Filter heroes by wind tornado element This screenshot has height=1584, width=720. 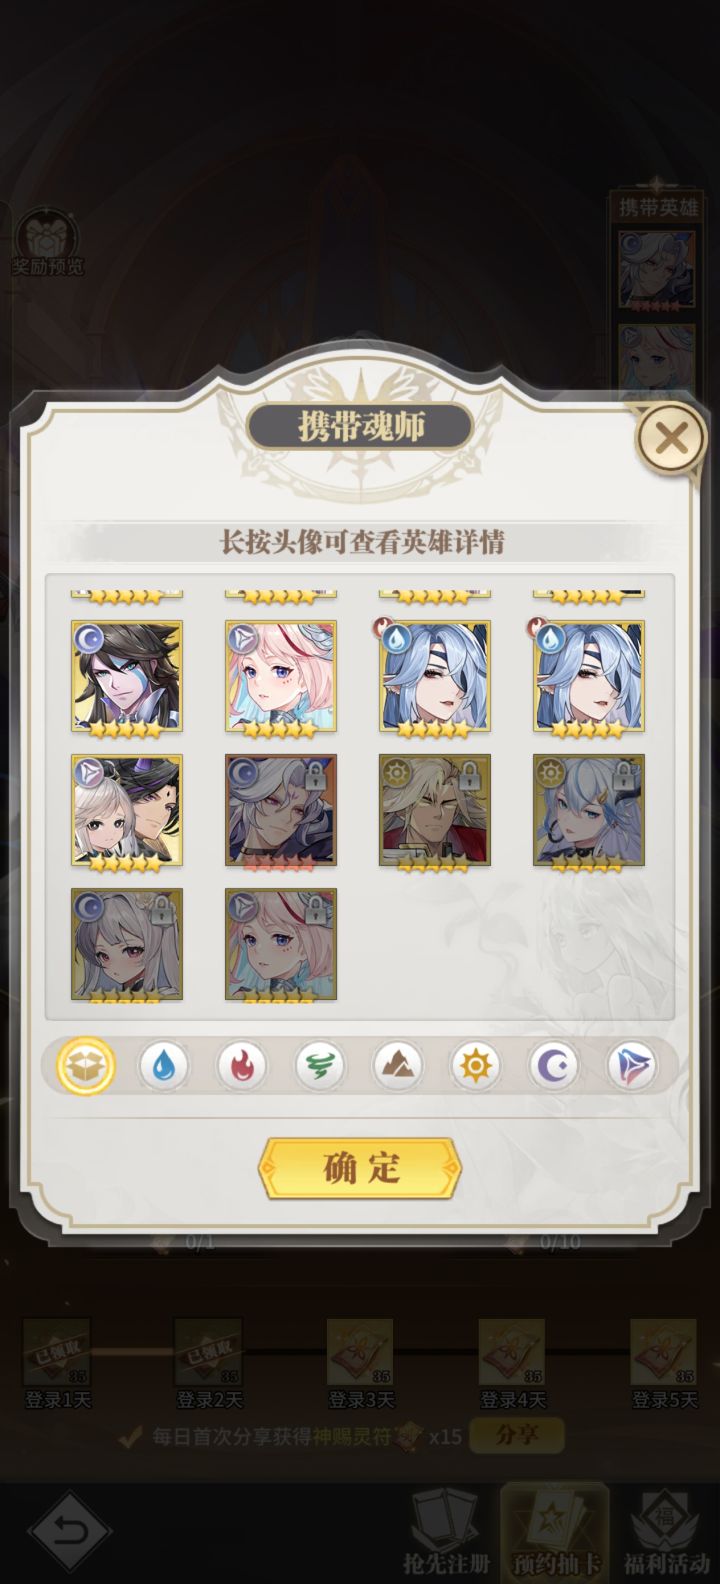point(320,1066)
